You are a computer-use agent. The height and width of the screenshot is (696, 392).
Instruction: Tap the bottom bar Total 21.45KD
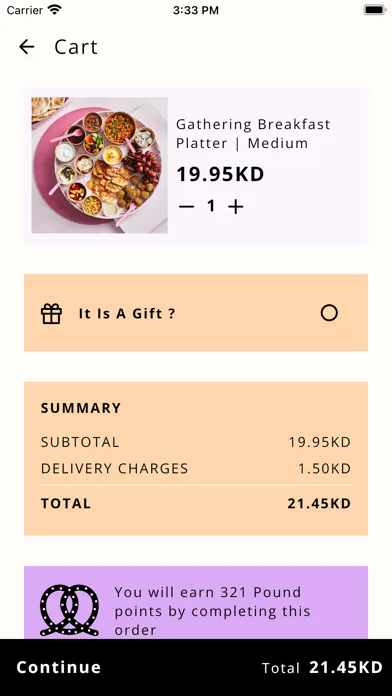pyautogui.click(x=322, y=668)
